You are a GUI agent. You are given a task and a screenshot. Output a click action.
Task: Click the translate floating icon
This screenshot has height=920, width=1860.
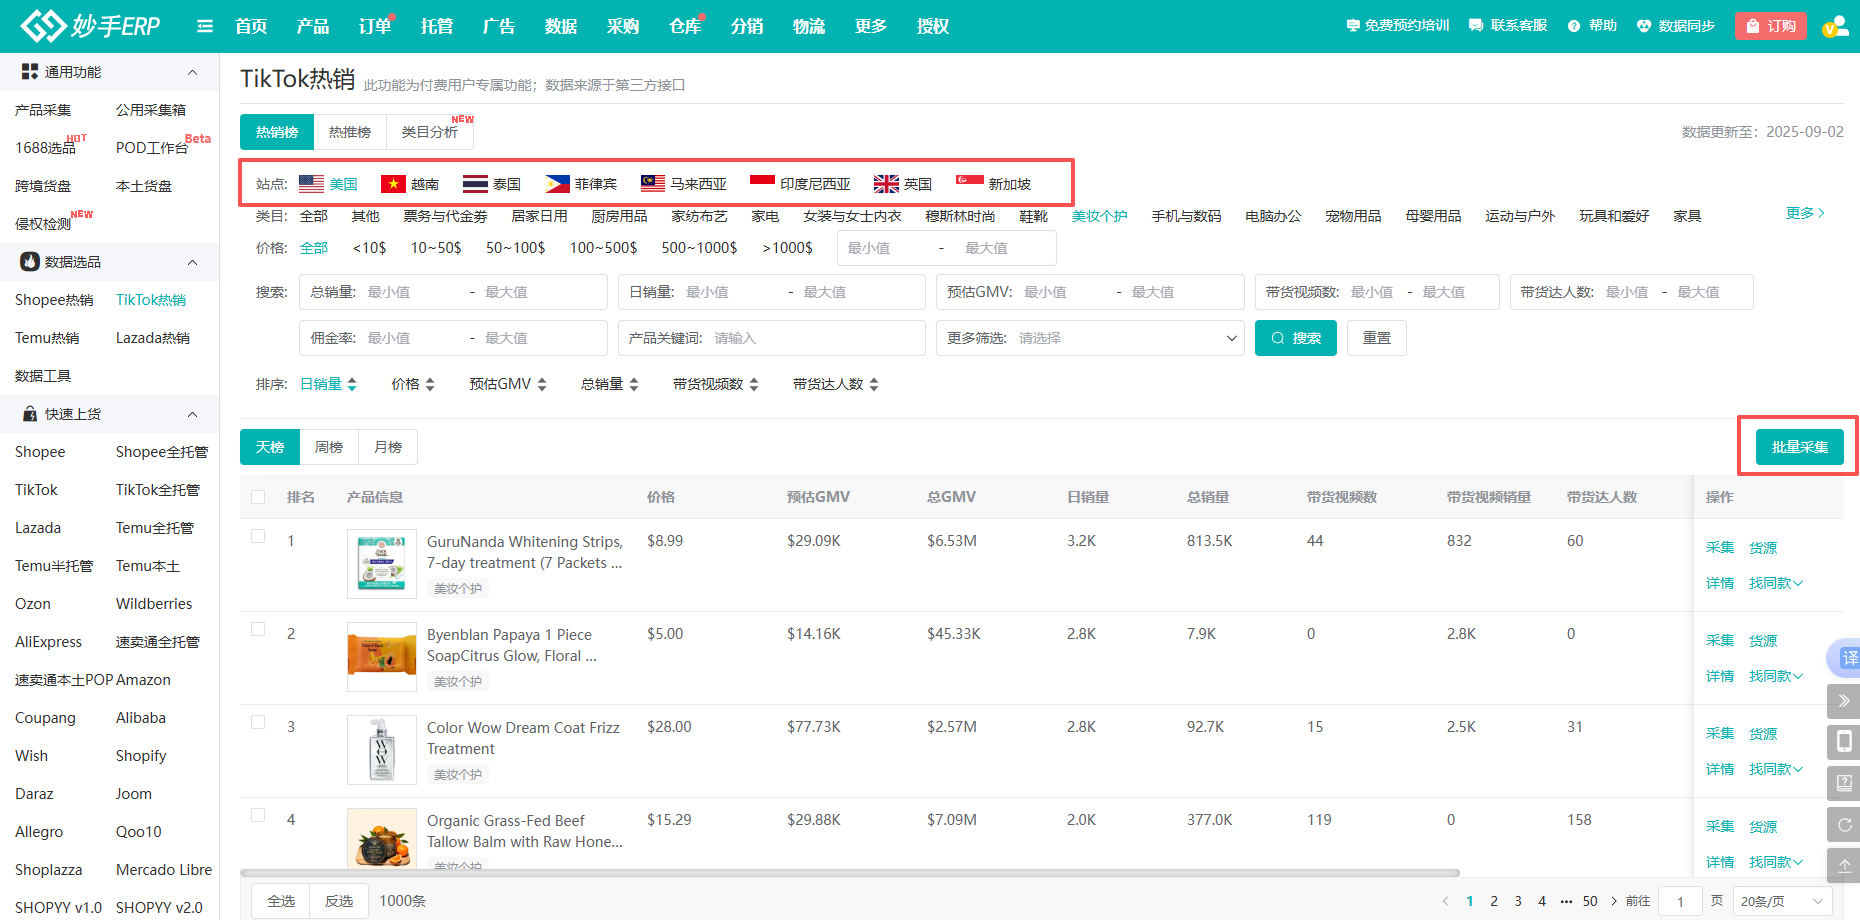(1846, 657)
